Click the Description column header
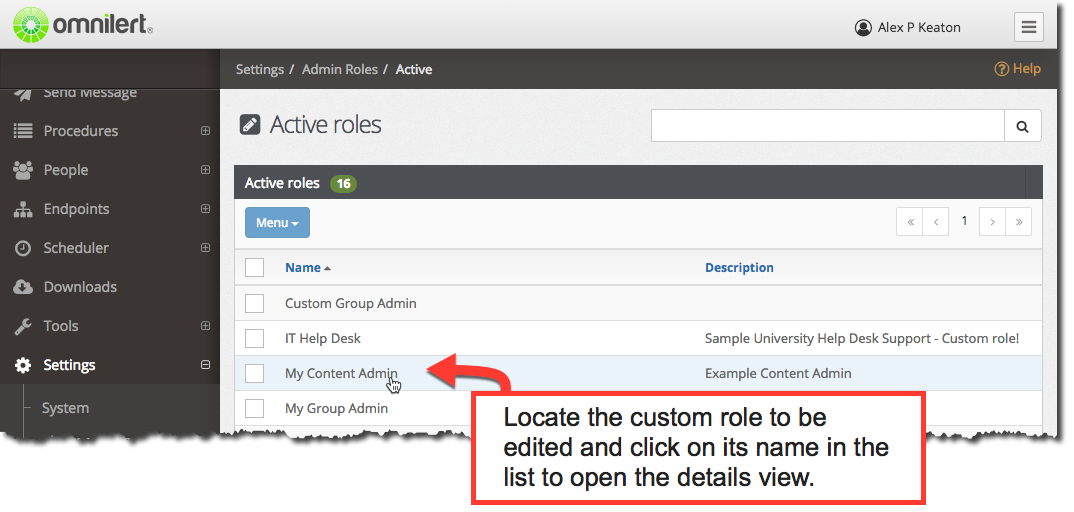This screenshot has height=512, width=1074. [739, 268]
